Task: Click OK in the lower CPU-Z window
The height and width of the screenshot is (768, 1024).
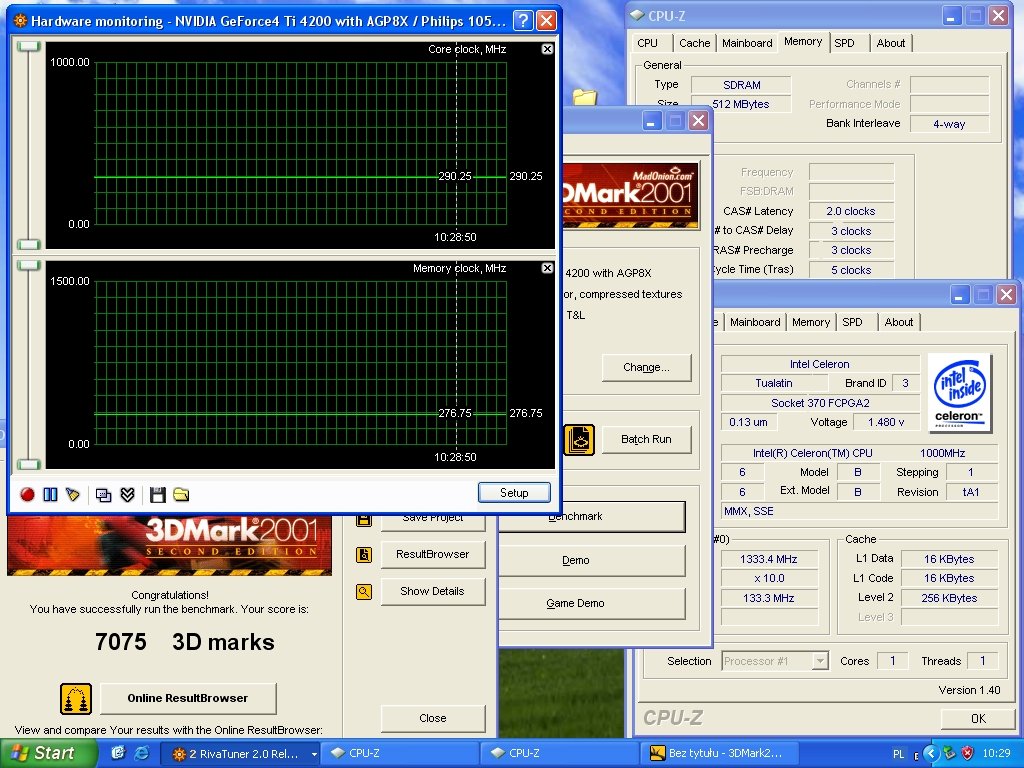Action: pos(978,718)
